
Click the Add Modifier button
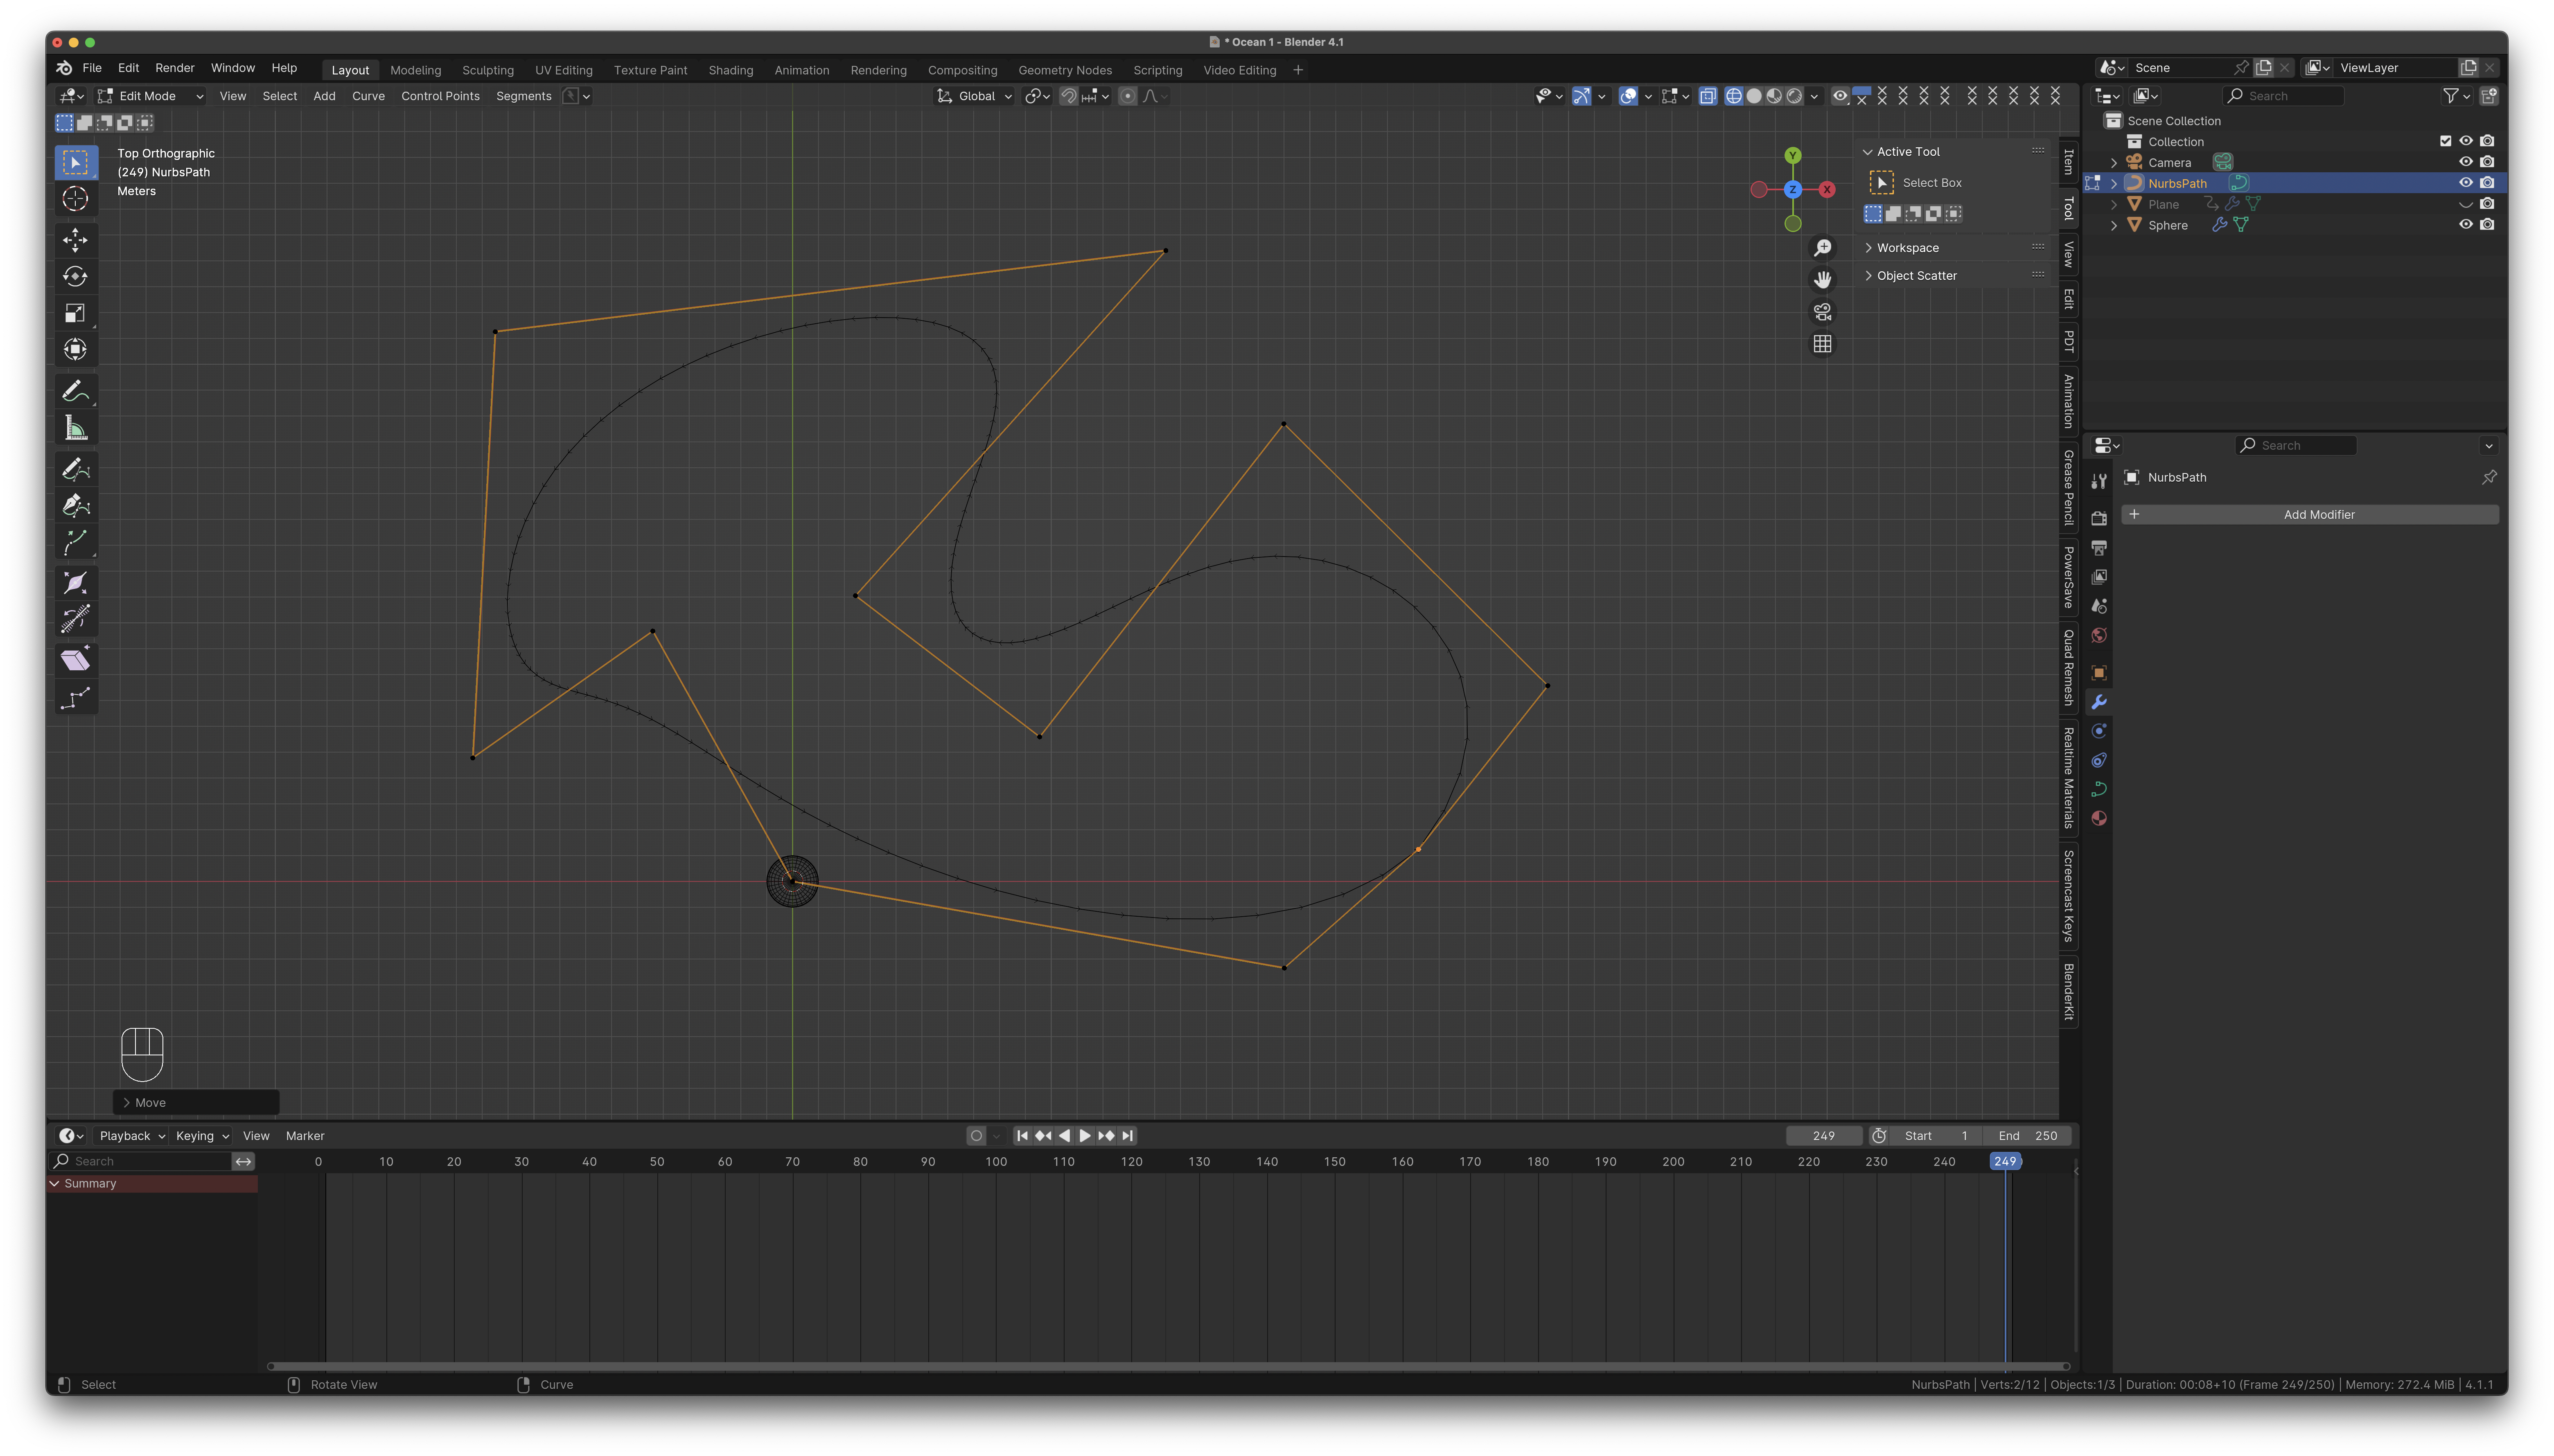[2310, 515]
